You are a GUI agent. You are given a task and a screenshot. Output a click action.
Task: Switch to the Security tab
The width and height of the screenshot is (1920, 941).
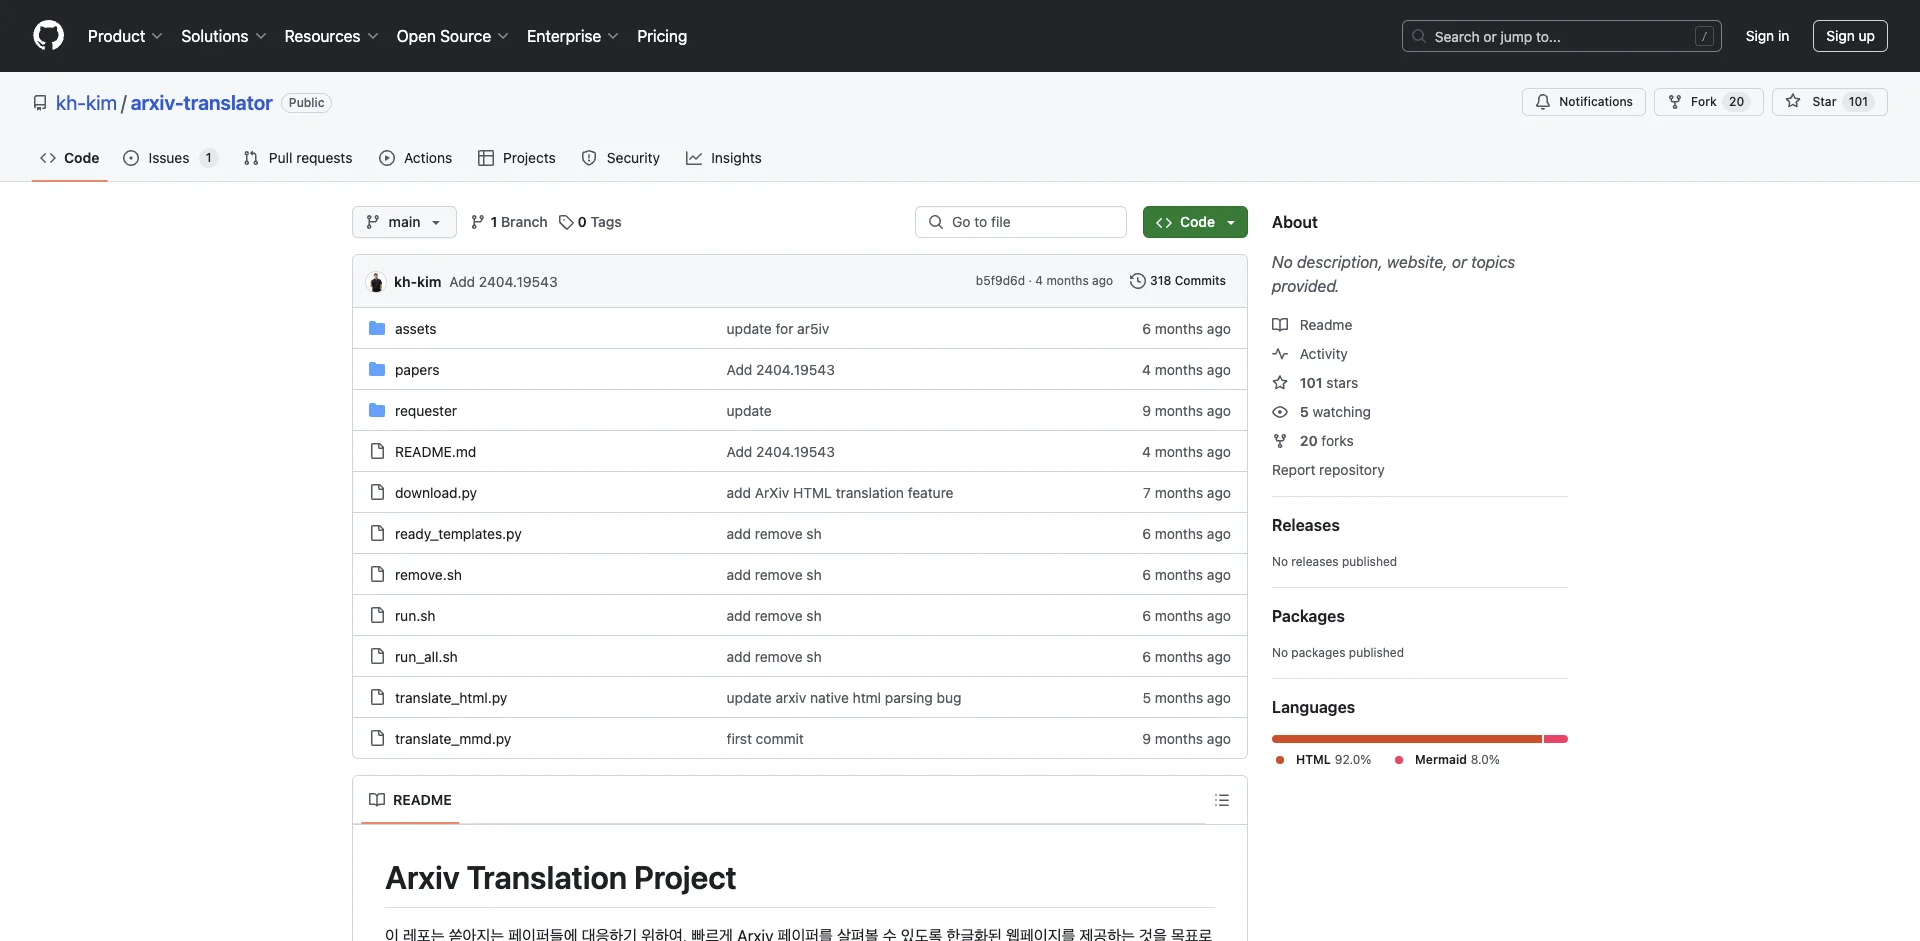621,158
